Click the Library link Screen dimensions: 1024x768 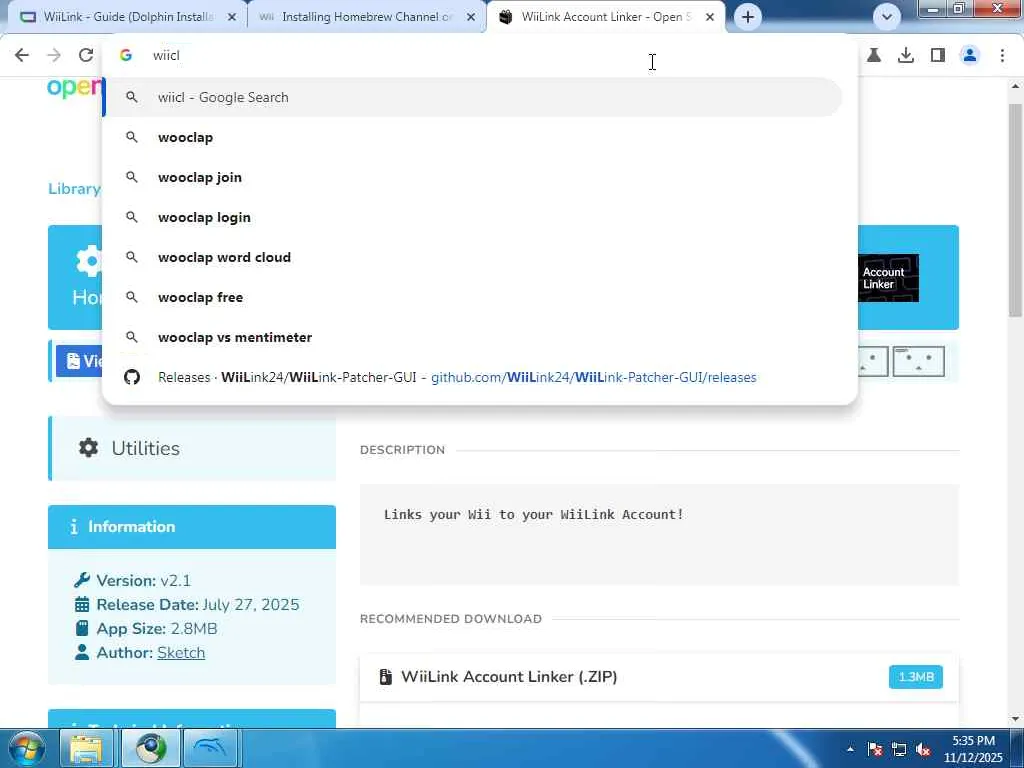click(74, 189)
